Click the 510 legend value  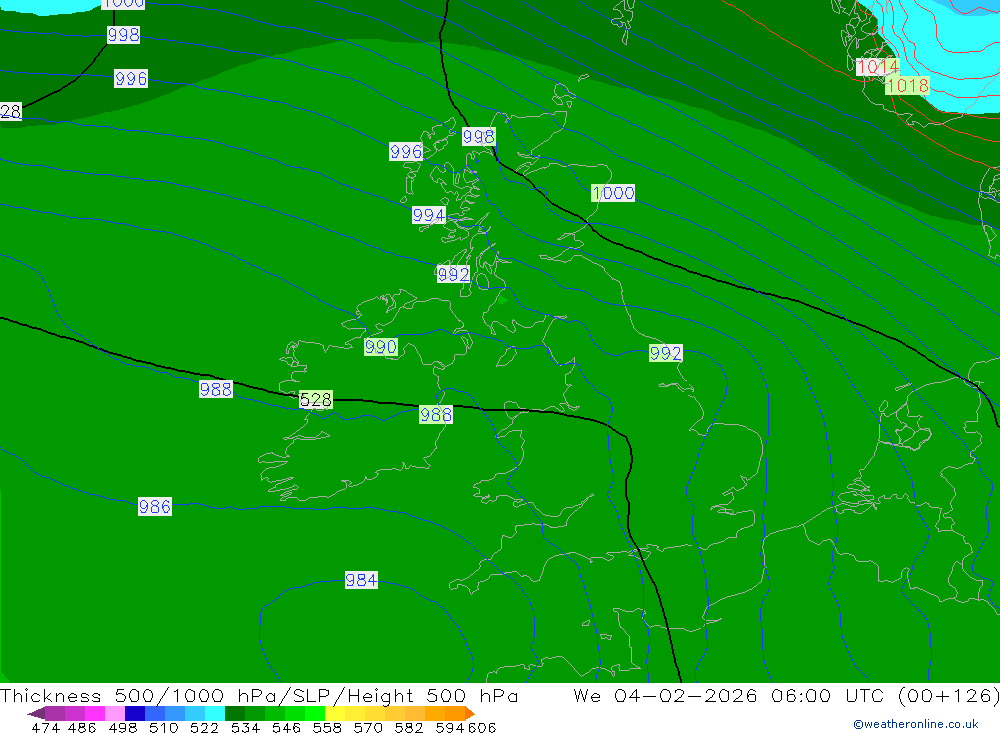click(164, 727)
